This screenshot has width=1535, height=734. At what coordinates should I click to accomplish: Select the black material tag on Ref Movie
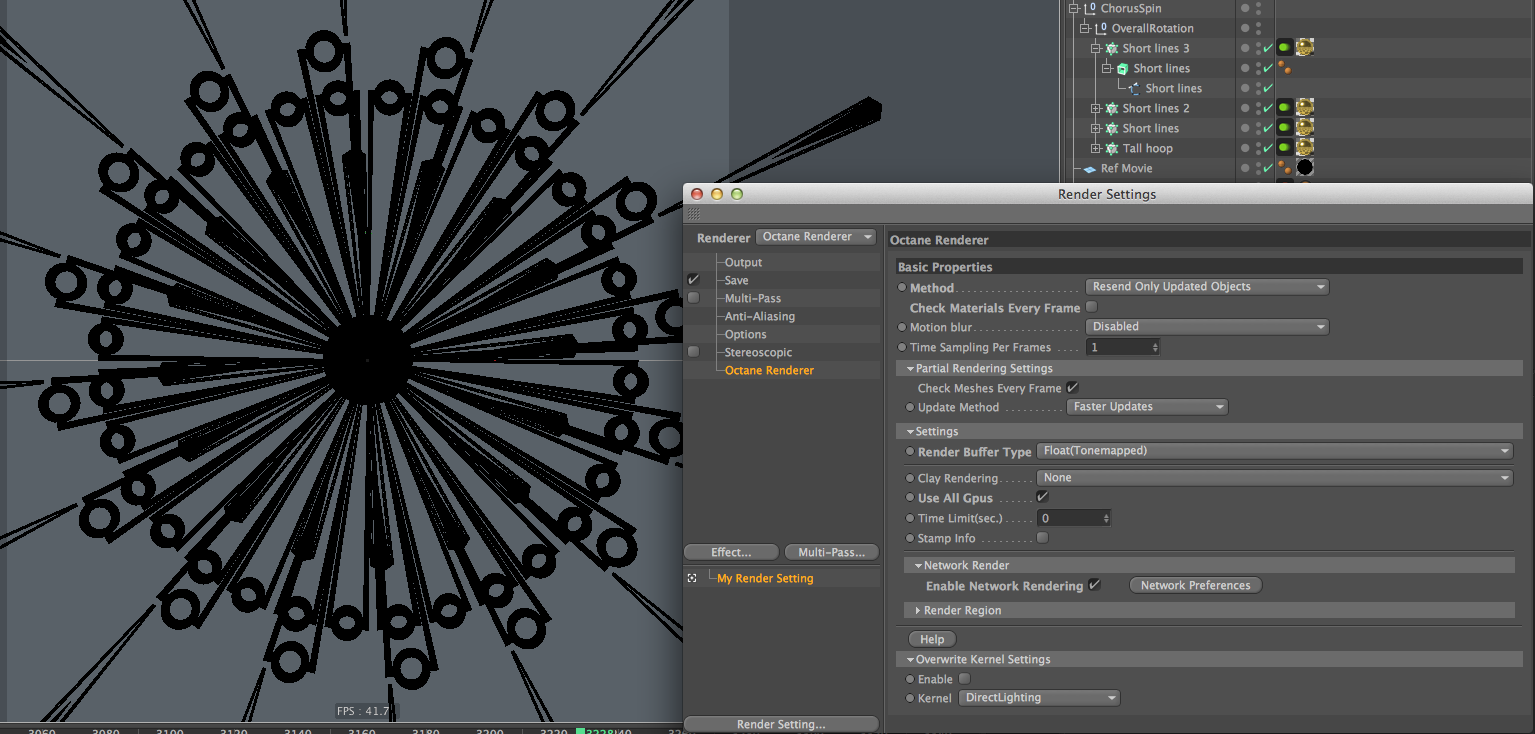point(1304,167)
